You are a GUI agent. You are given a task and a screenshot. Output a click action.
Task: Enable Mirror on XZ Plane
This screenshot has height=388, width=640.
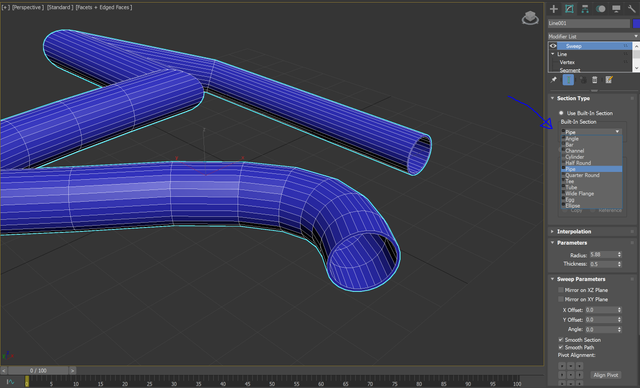click(561, 290)
